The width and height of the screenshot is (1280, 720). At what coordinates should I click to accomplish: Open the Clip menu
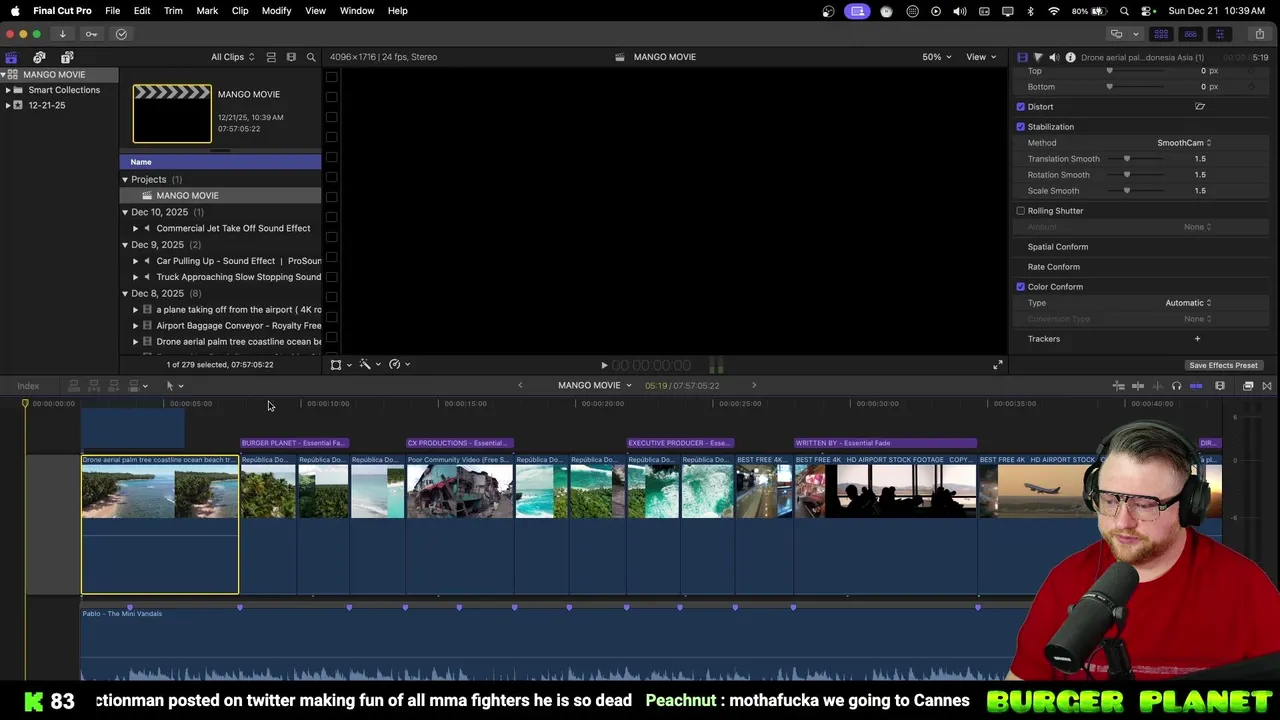coord(240,11)
